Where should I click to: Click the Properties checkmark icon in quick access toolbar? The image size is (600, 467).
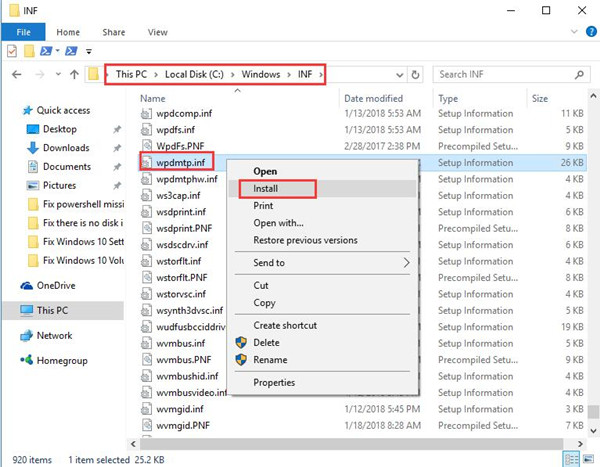(12, 51)
